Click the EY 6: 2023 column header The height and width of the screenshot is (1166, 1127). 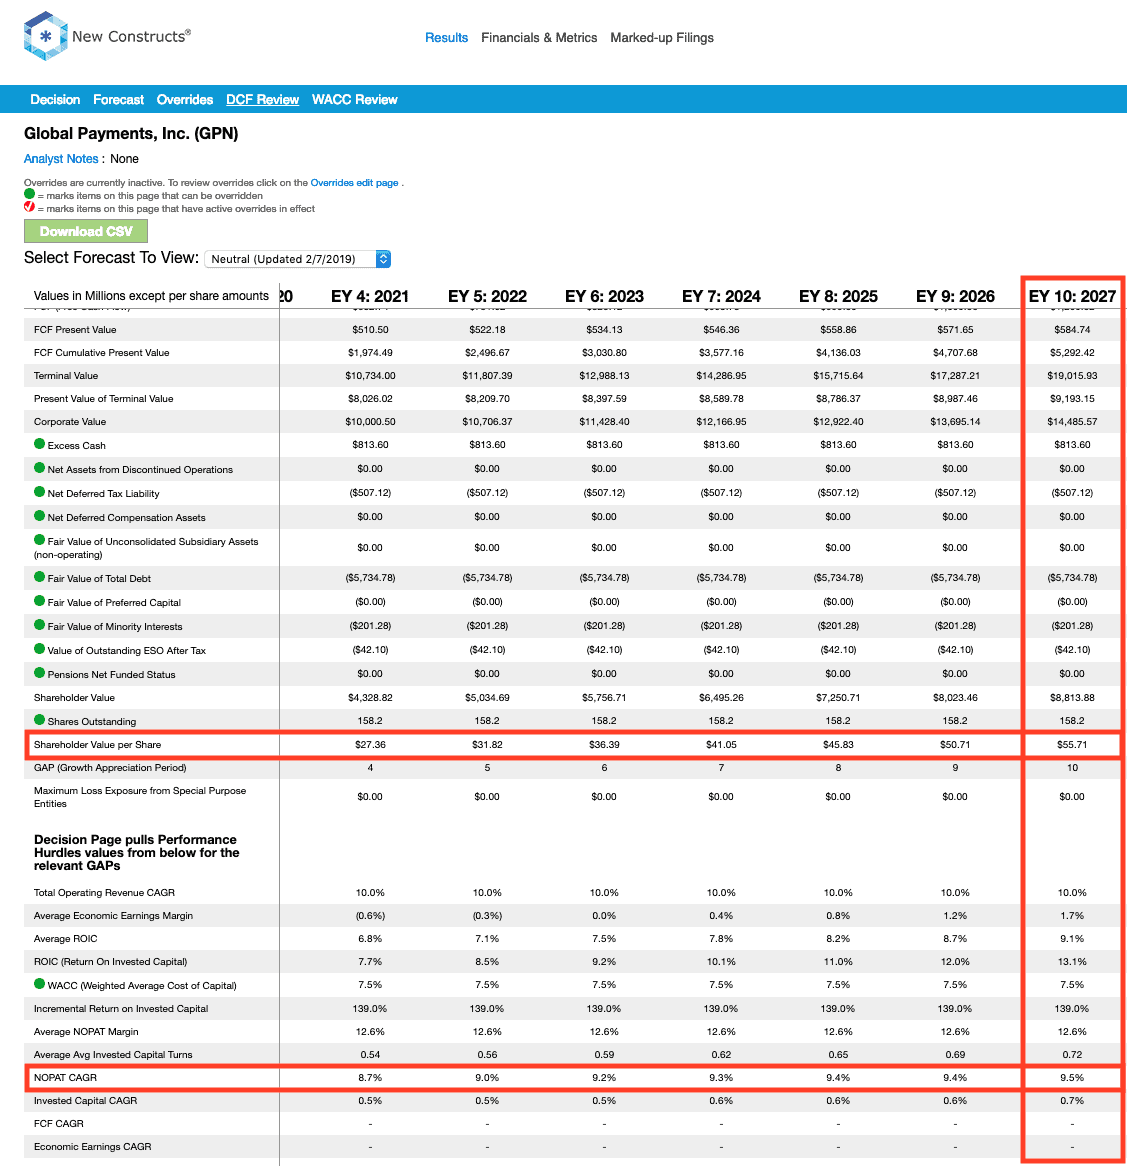tap(604, 296)
